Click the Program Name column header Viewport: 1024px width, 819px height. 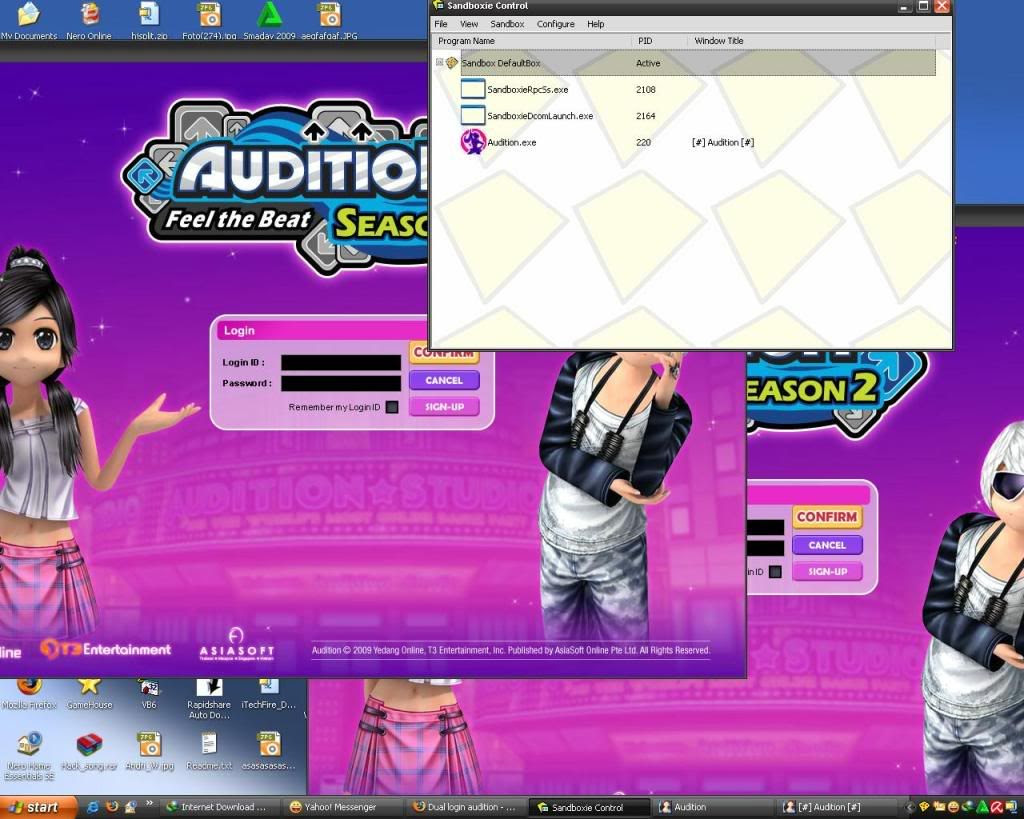pyautogui.click(x=532, y=40)
